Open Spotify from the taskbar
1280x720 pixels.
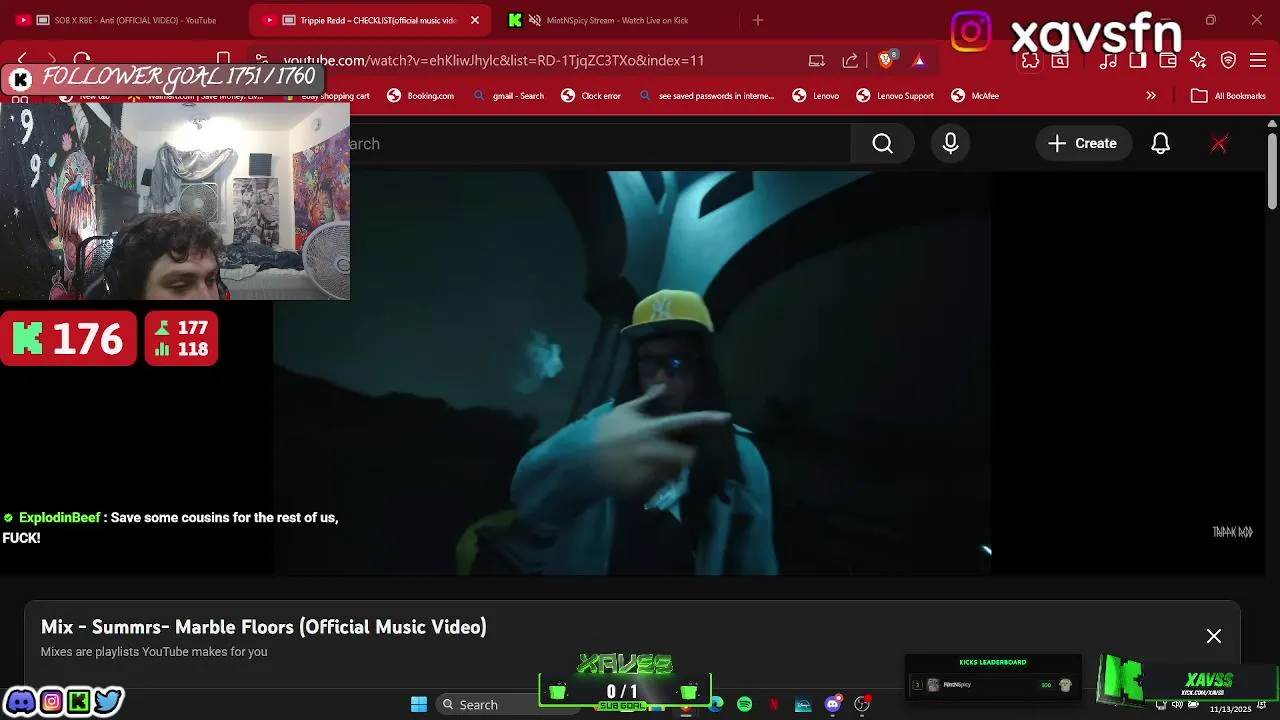(745, 704)
